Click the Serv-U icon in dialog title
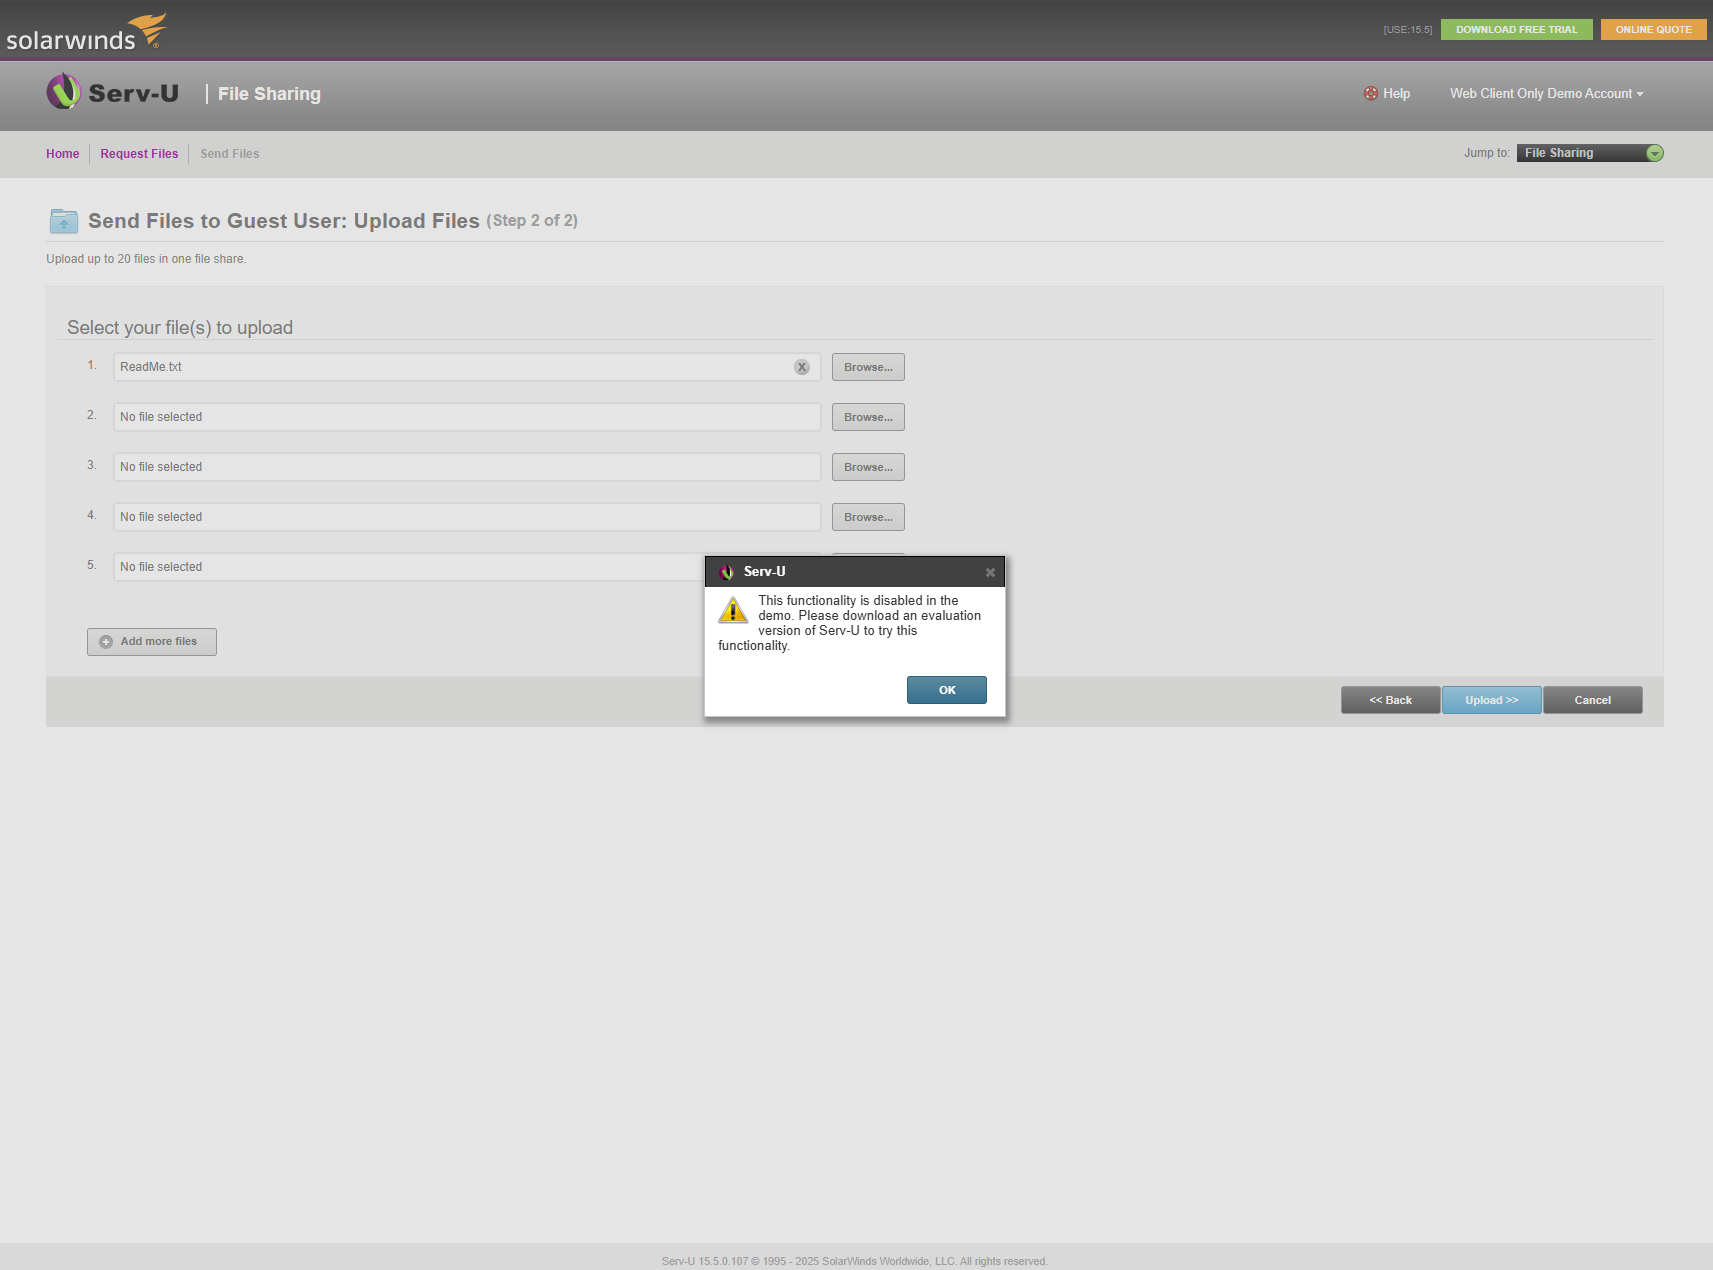Screen dimensions: 1713x1270 pyautogui.click(x=727, y=572)
